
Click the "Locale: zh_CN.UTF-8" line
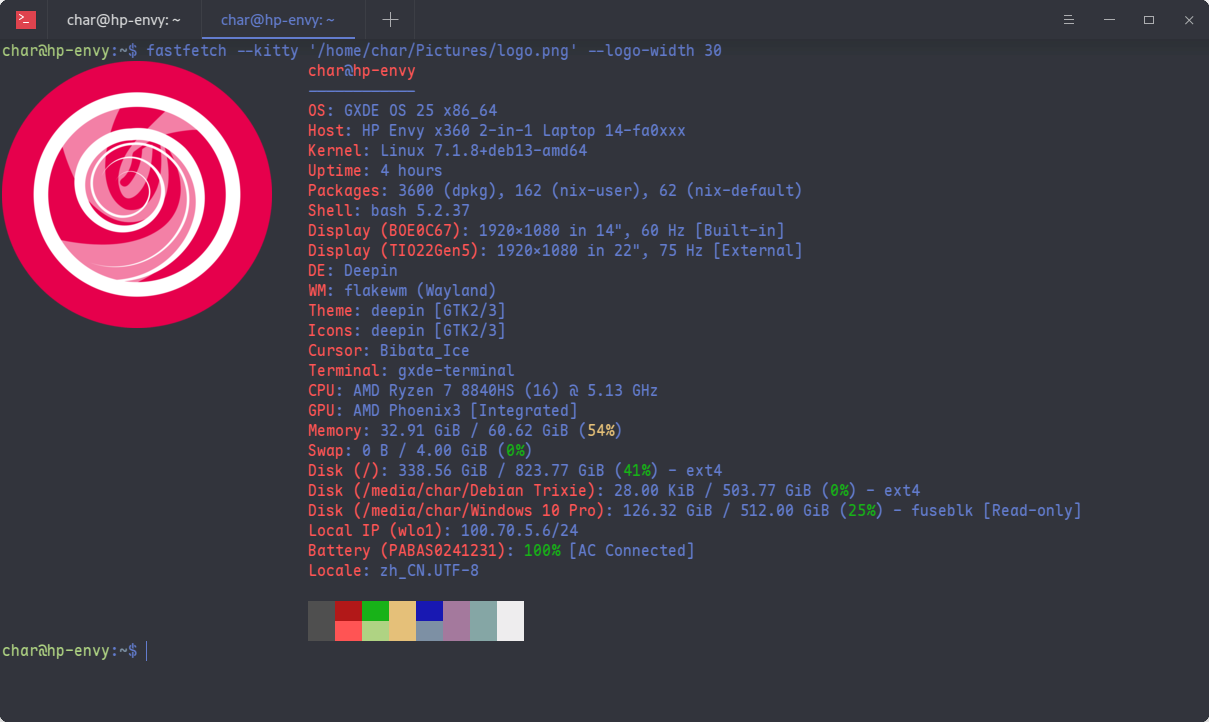click(x=393, y=571)
